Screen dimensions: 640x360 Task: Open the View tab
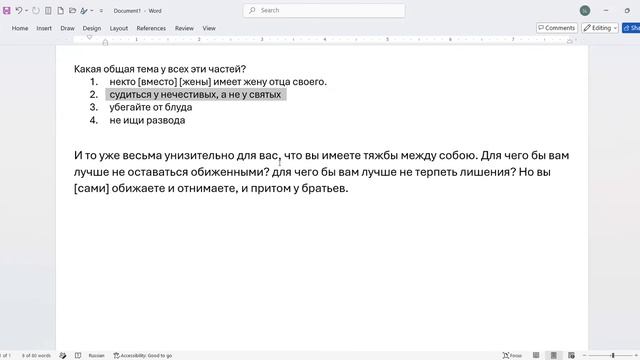pos(209,28)
